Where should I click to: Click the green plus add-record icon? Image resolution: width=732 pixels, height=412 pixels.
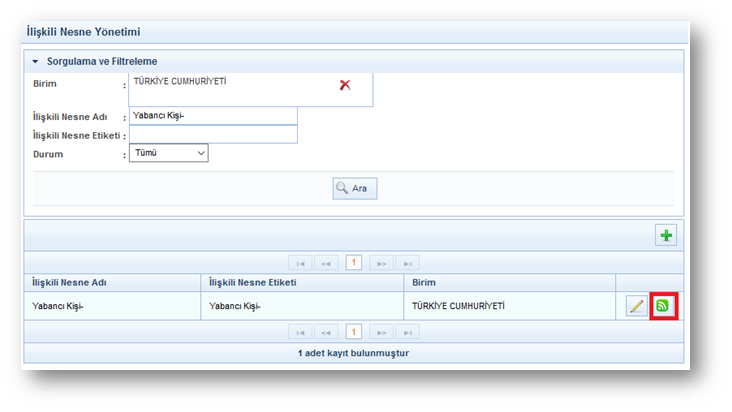[x=666, y=235]
